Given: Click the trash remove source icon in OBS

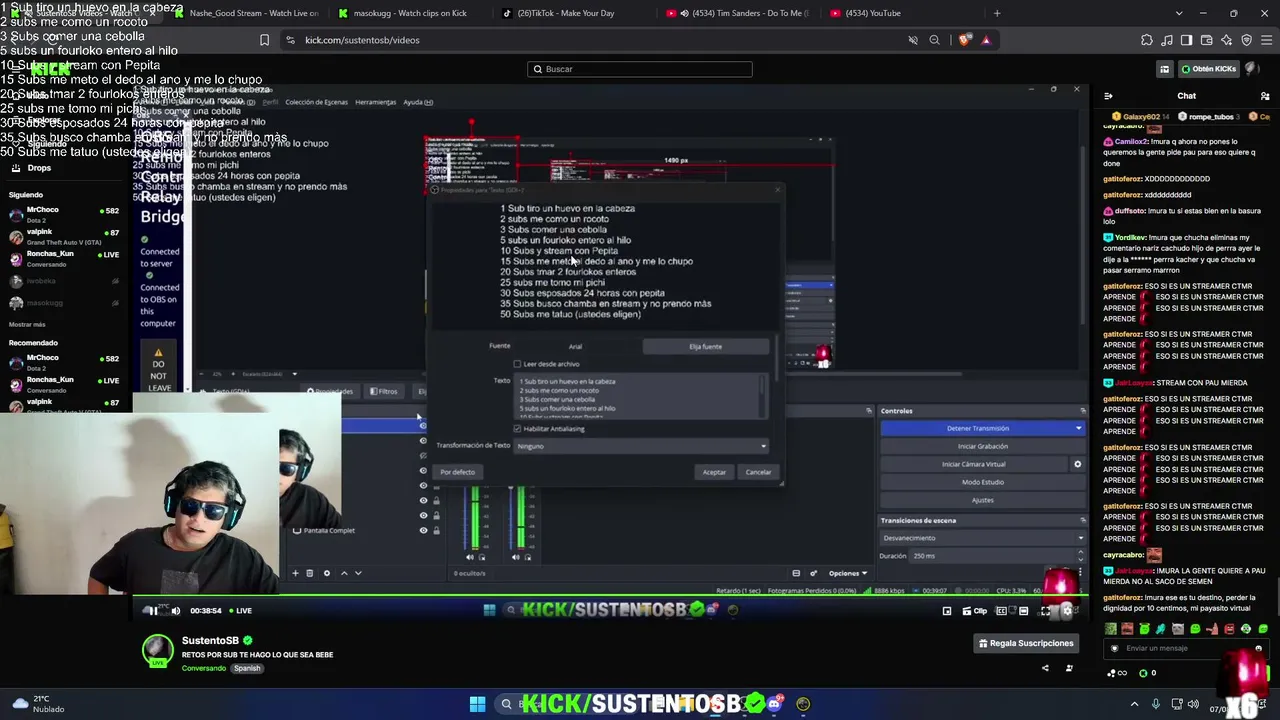Looking at the screenshot, I should (310, 573).
